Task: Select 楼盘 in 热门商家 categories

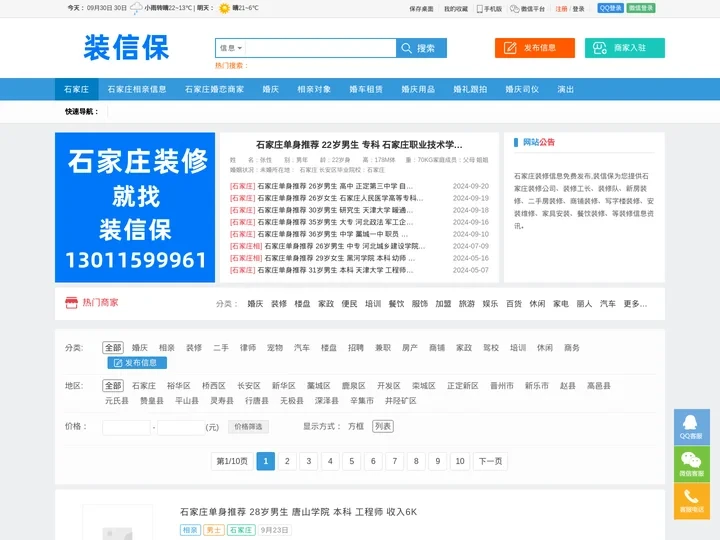Action: (x=302, y=304)
